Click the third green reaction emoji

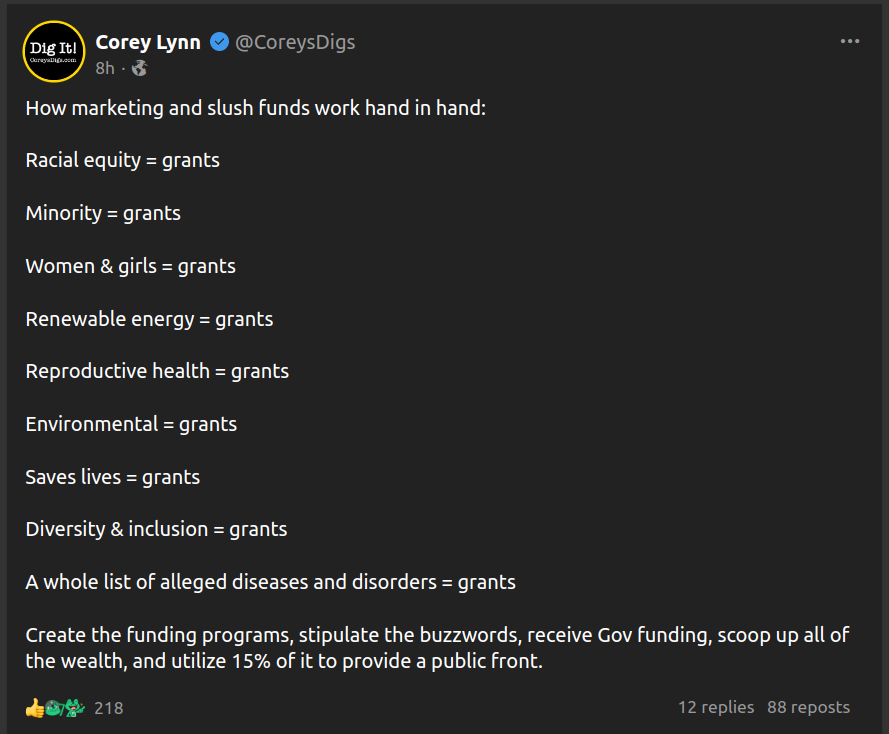(x=75, y=708)
